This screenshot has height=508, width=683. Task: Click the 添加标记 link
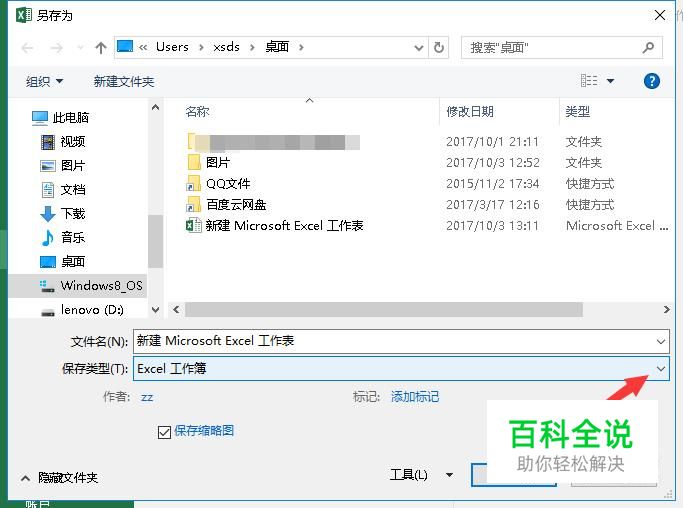point(415,397)
